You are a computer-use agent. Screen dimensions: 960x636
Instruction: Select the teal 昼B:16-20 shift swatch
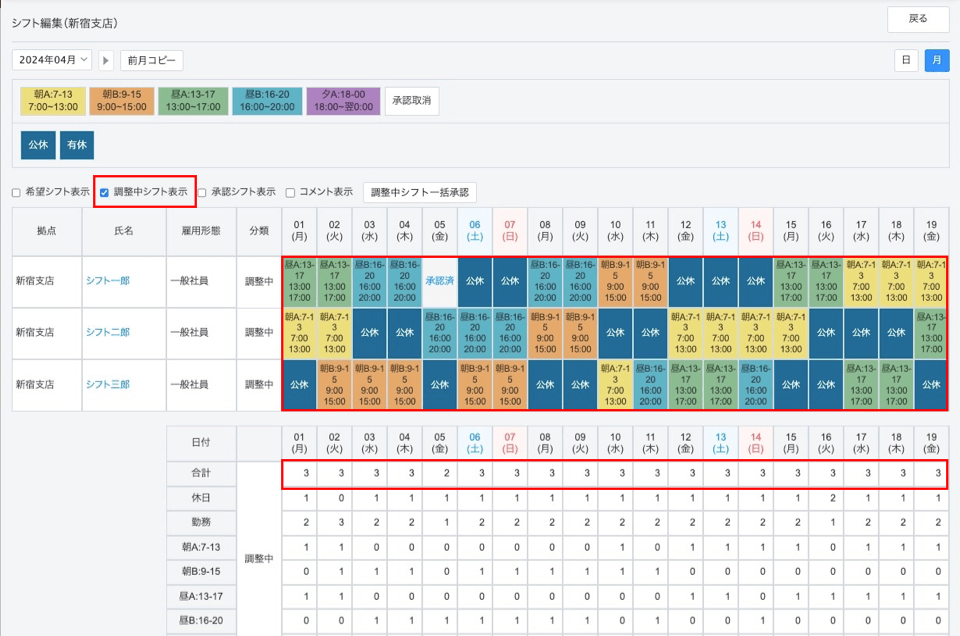[x=265, y=101]
